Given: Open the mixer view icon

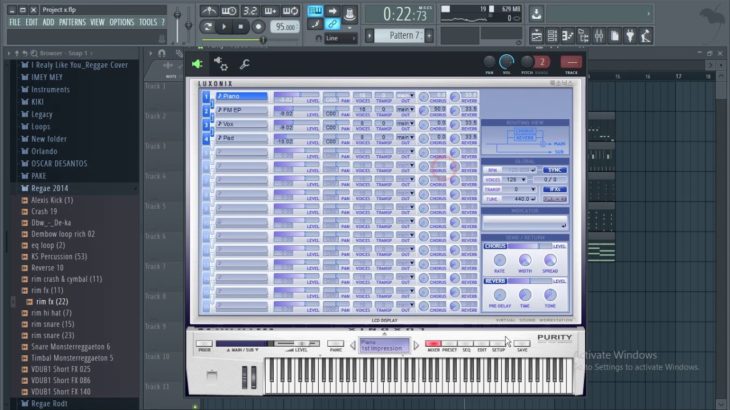Looking at the screenshot, I should (599, 36).
